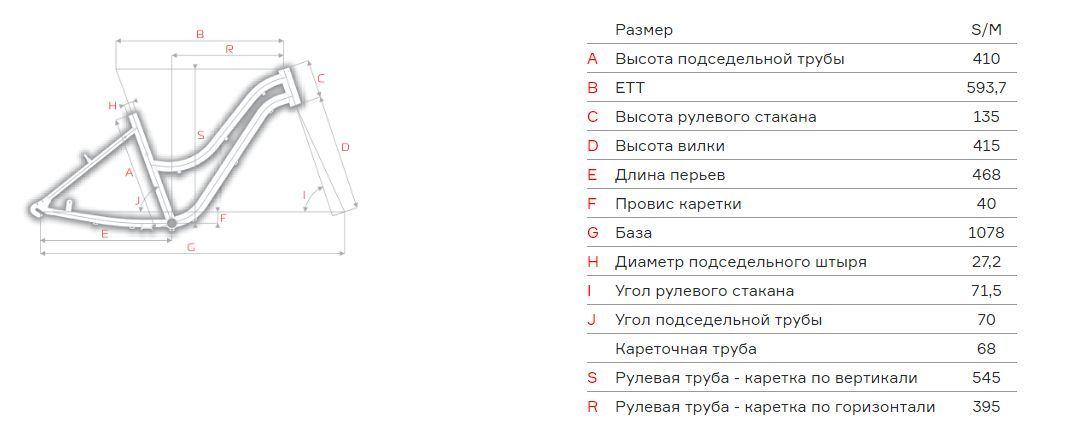Click the Высота рулевого стакана row

coord(802,116)
